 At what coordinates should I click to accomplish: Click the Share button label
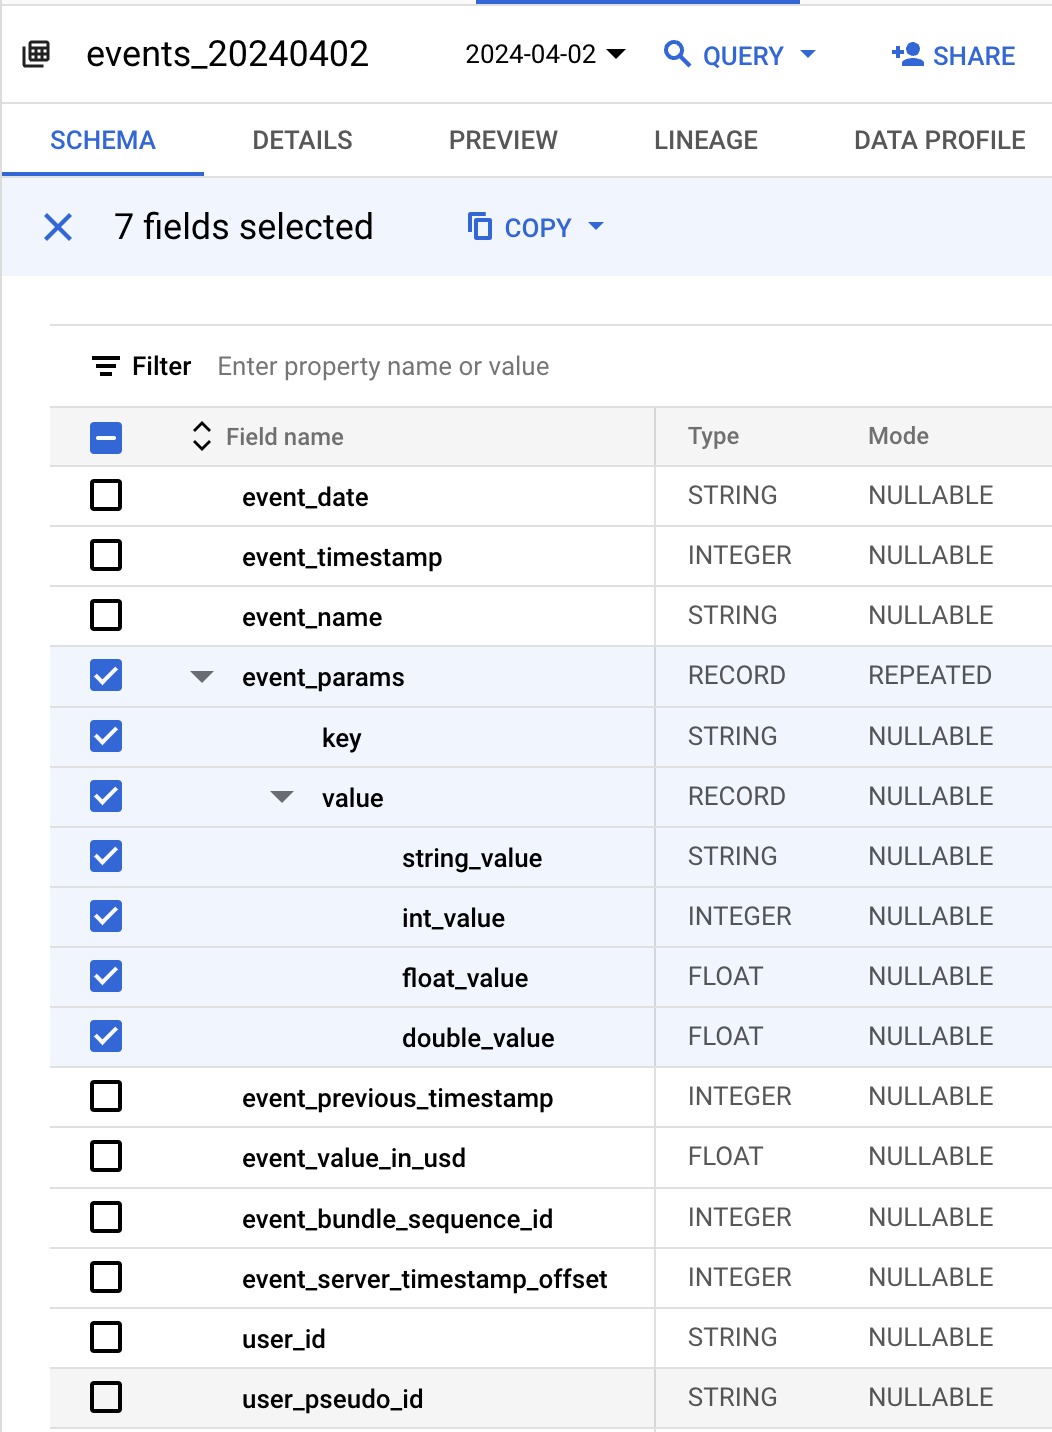point(973,56)
